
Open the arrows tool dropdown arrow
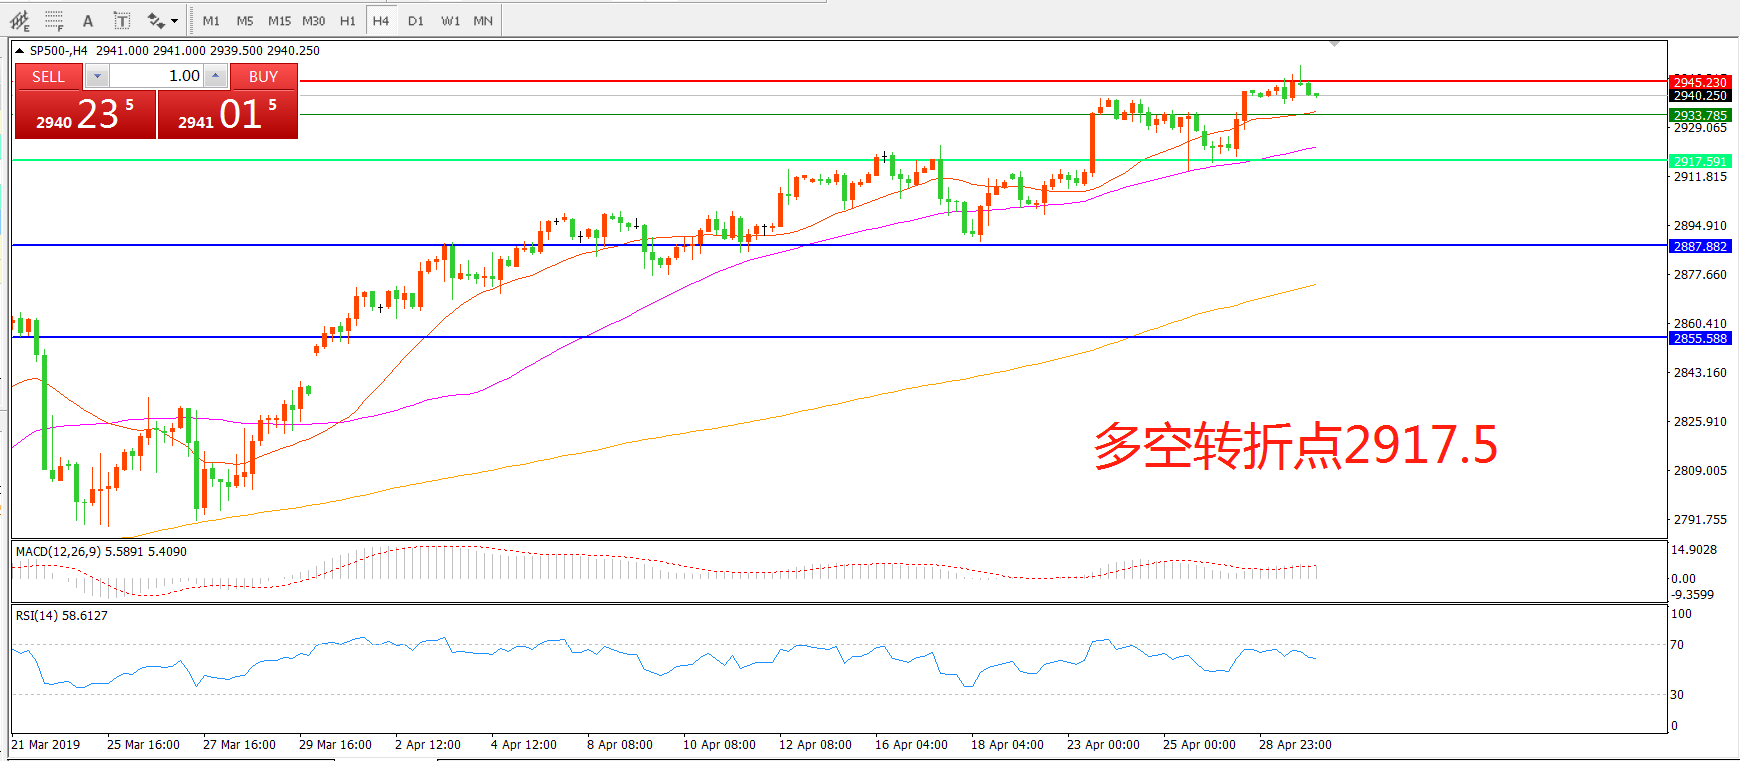175,20
